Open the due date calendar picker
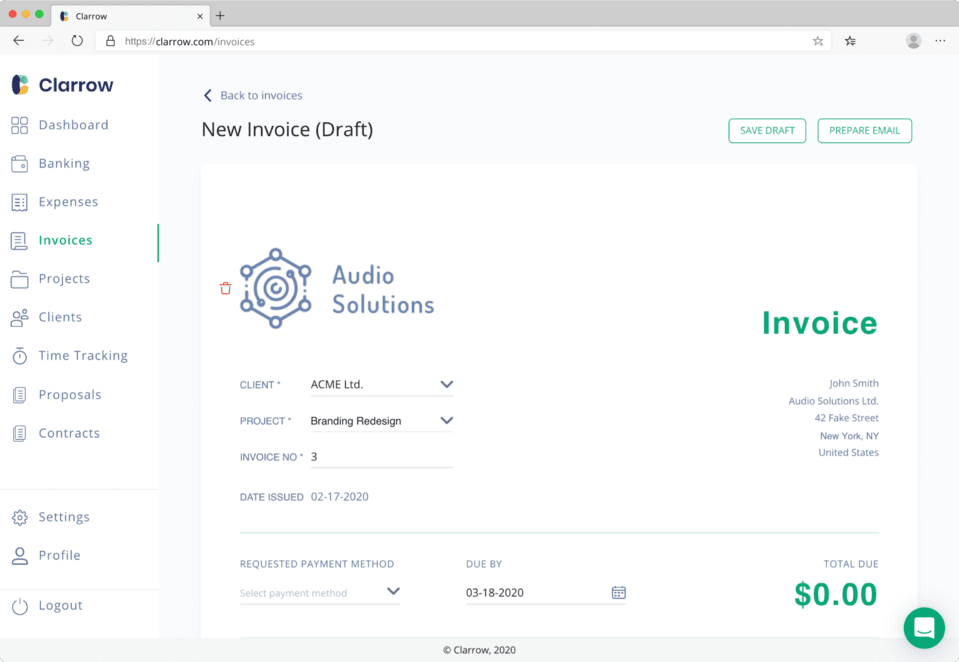The height and width of the screenshot is (662, 959). 618,592
